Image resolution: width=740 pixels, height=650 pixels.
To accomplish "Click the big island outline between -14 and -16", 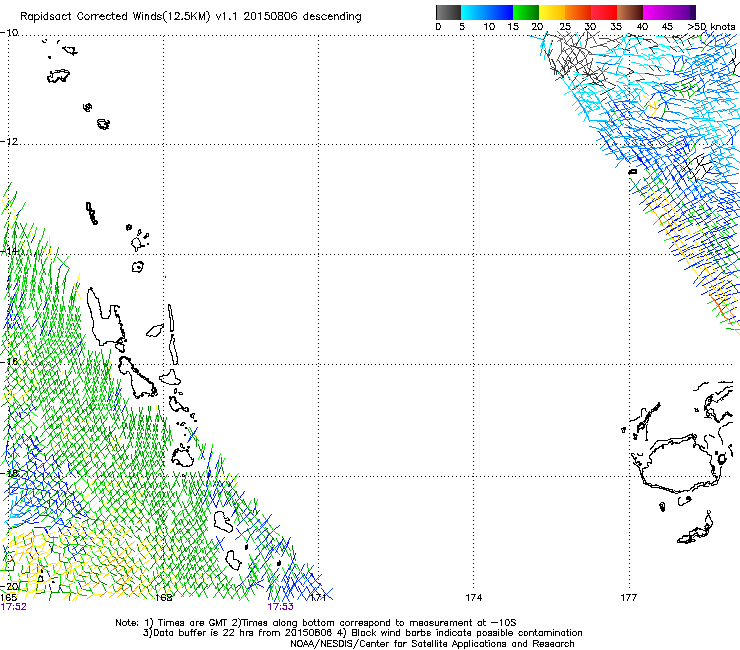I will 105,317.
